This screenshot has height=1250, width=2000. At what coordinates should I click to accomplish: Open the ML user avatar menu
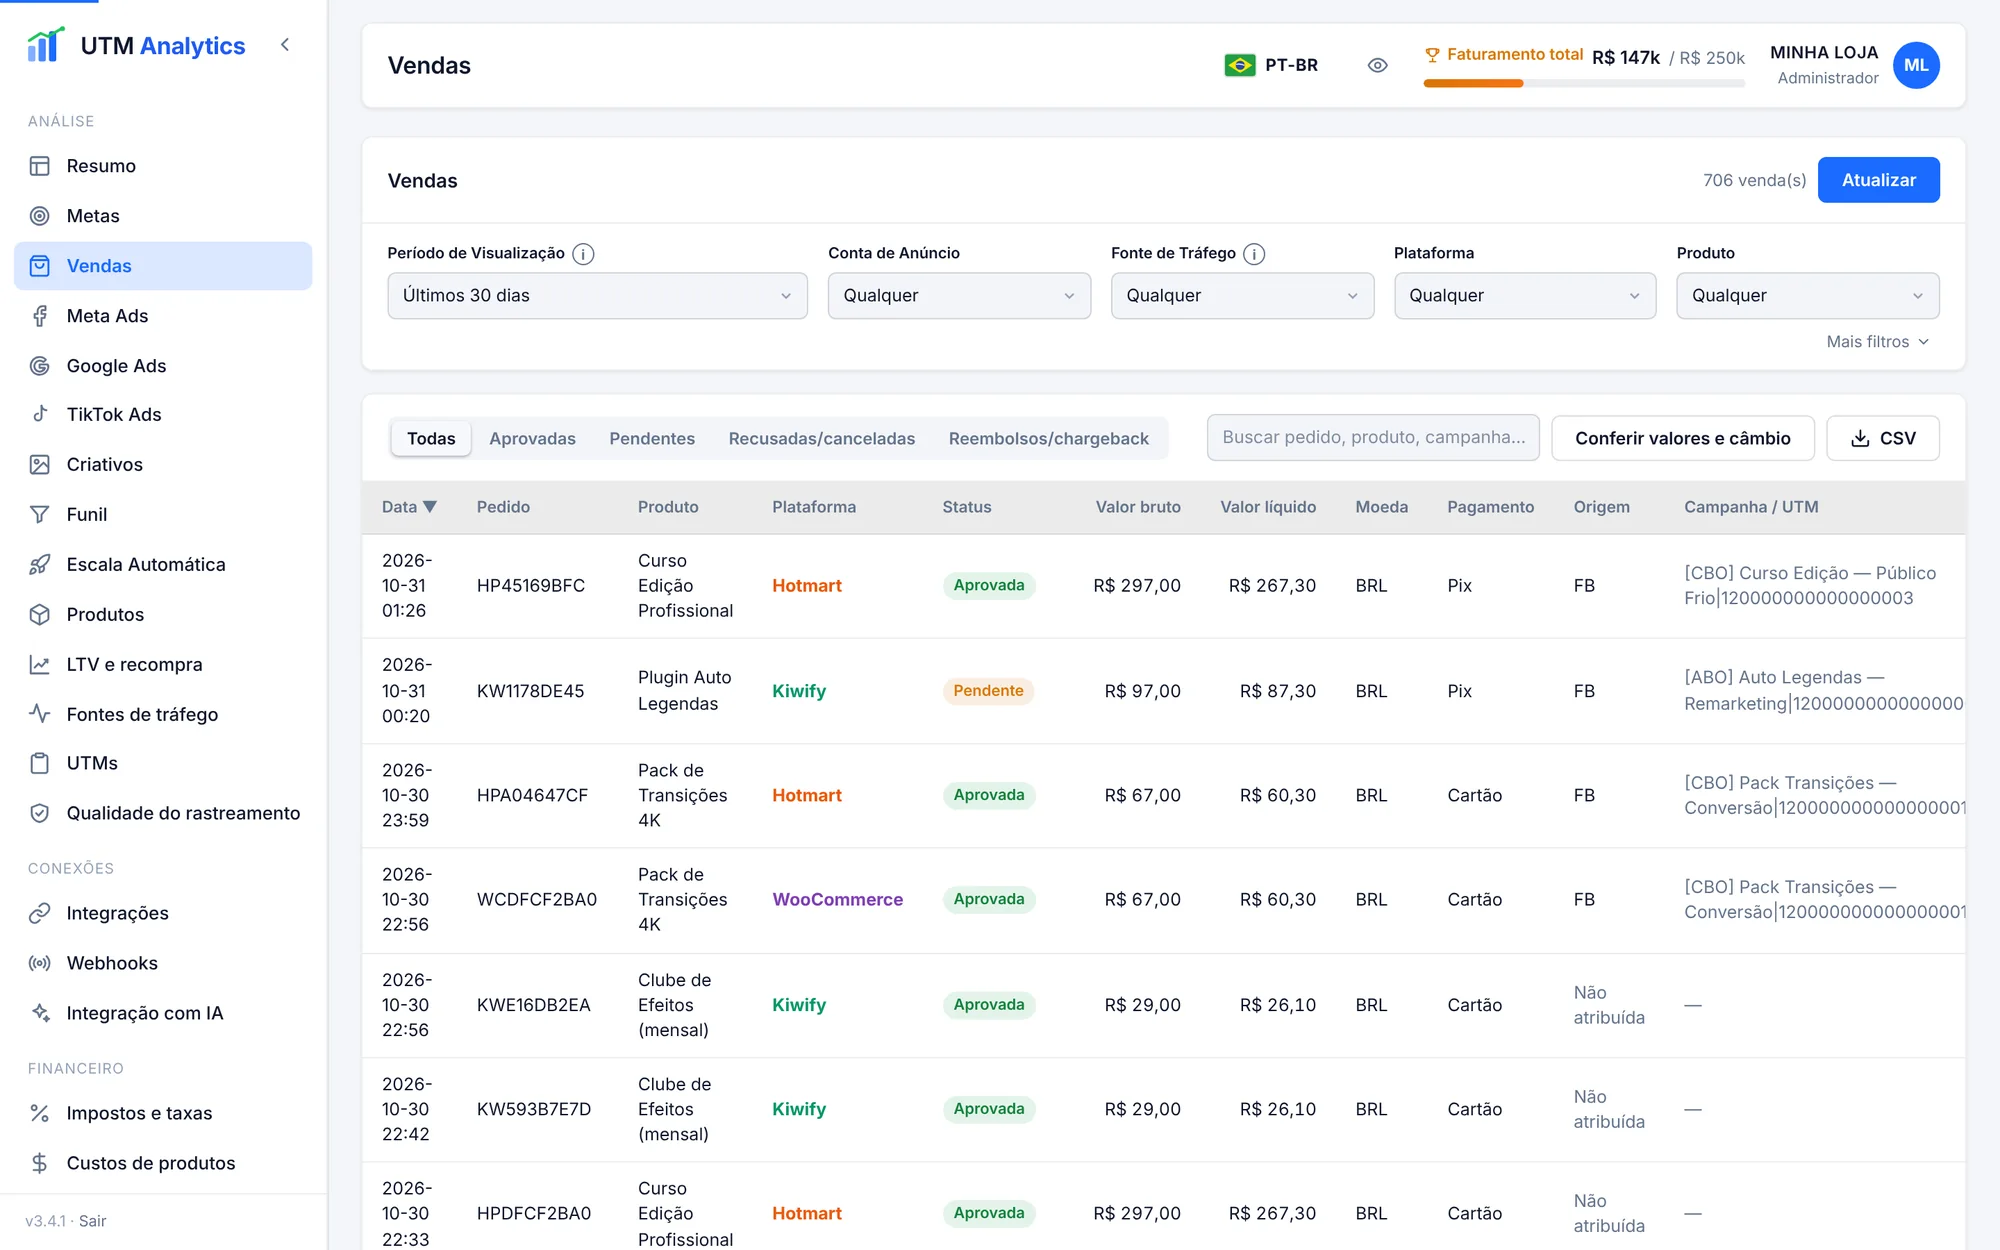pos(1916,65)
